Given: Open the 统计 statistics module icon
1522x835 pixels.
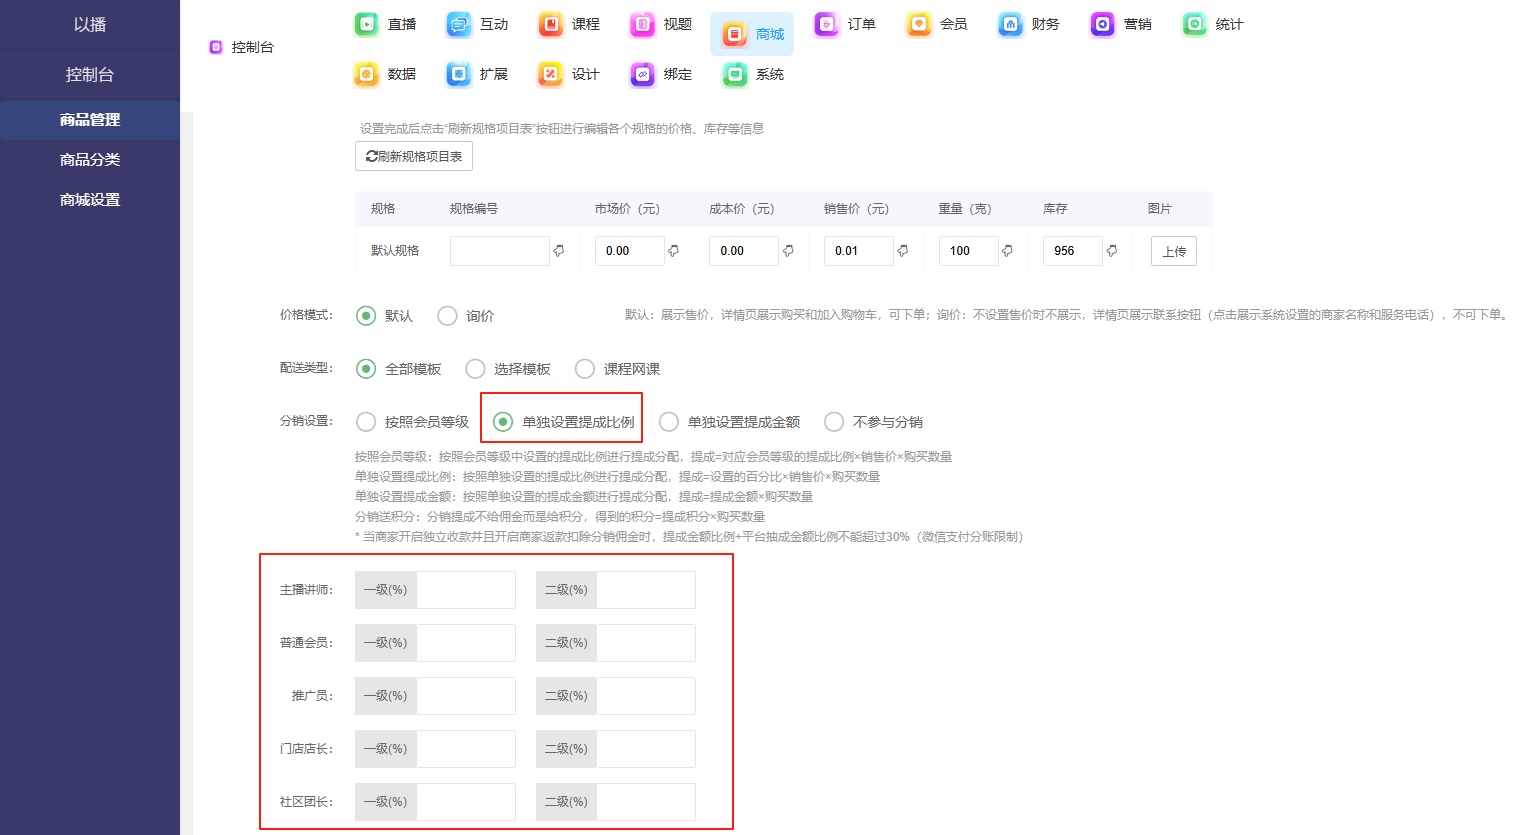Looking at the screenshot, I should (1195, 24).
